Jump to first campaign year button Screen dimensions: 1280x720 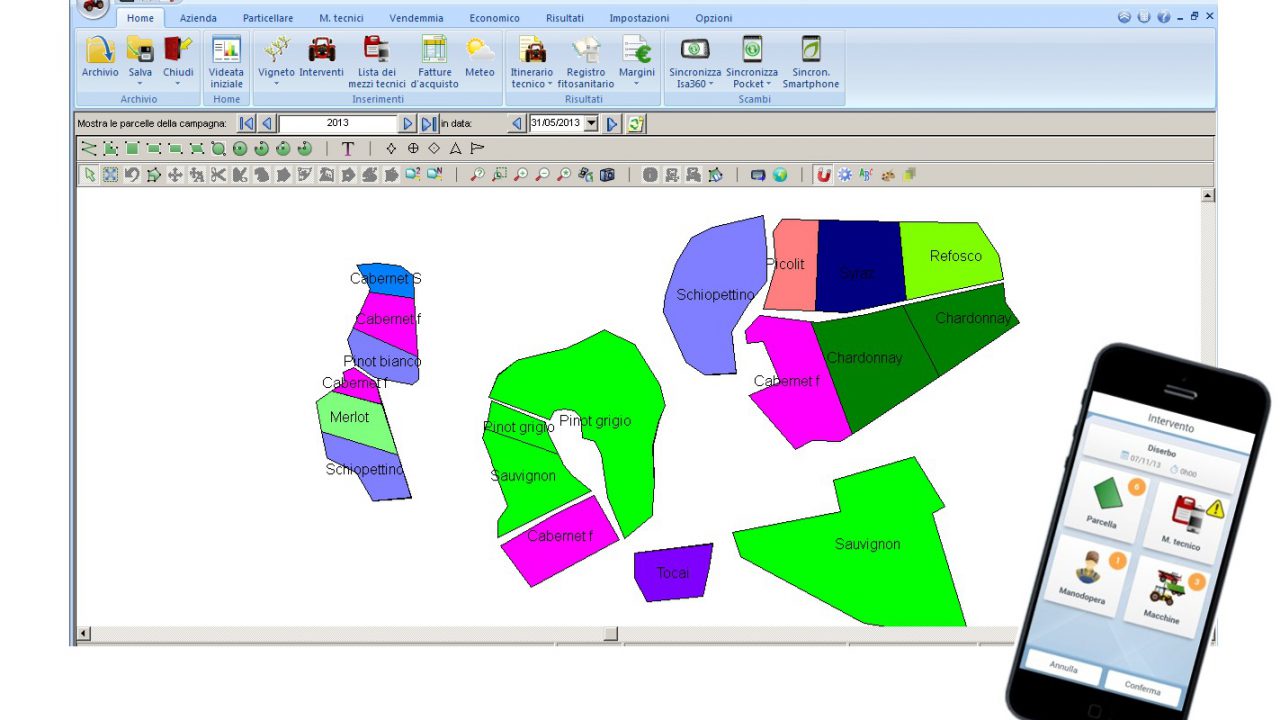pos(246,124)
